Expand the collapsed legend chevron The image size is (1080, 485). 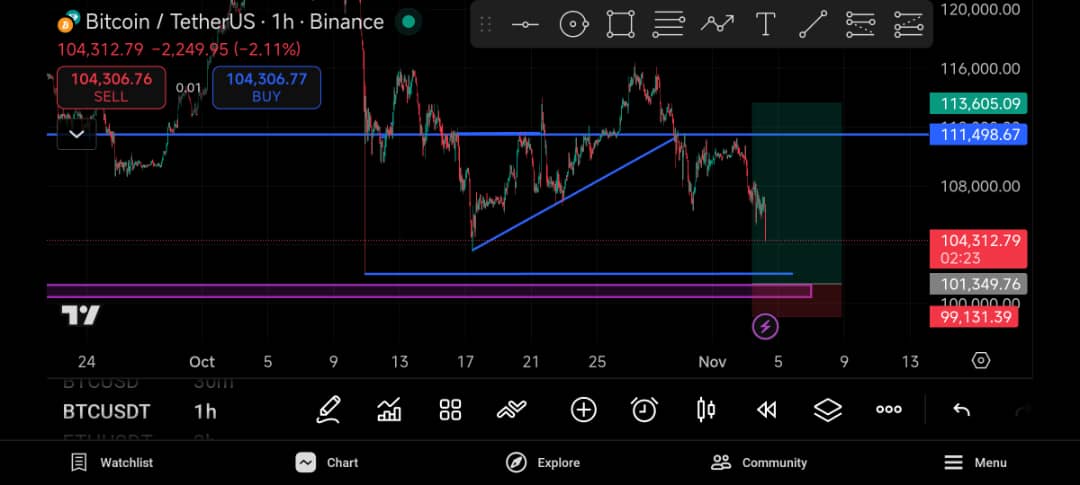point(76,134)
